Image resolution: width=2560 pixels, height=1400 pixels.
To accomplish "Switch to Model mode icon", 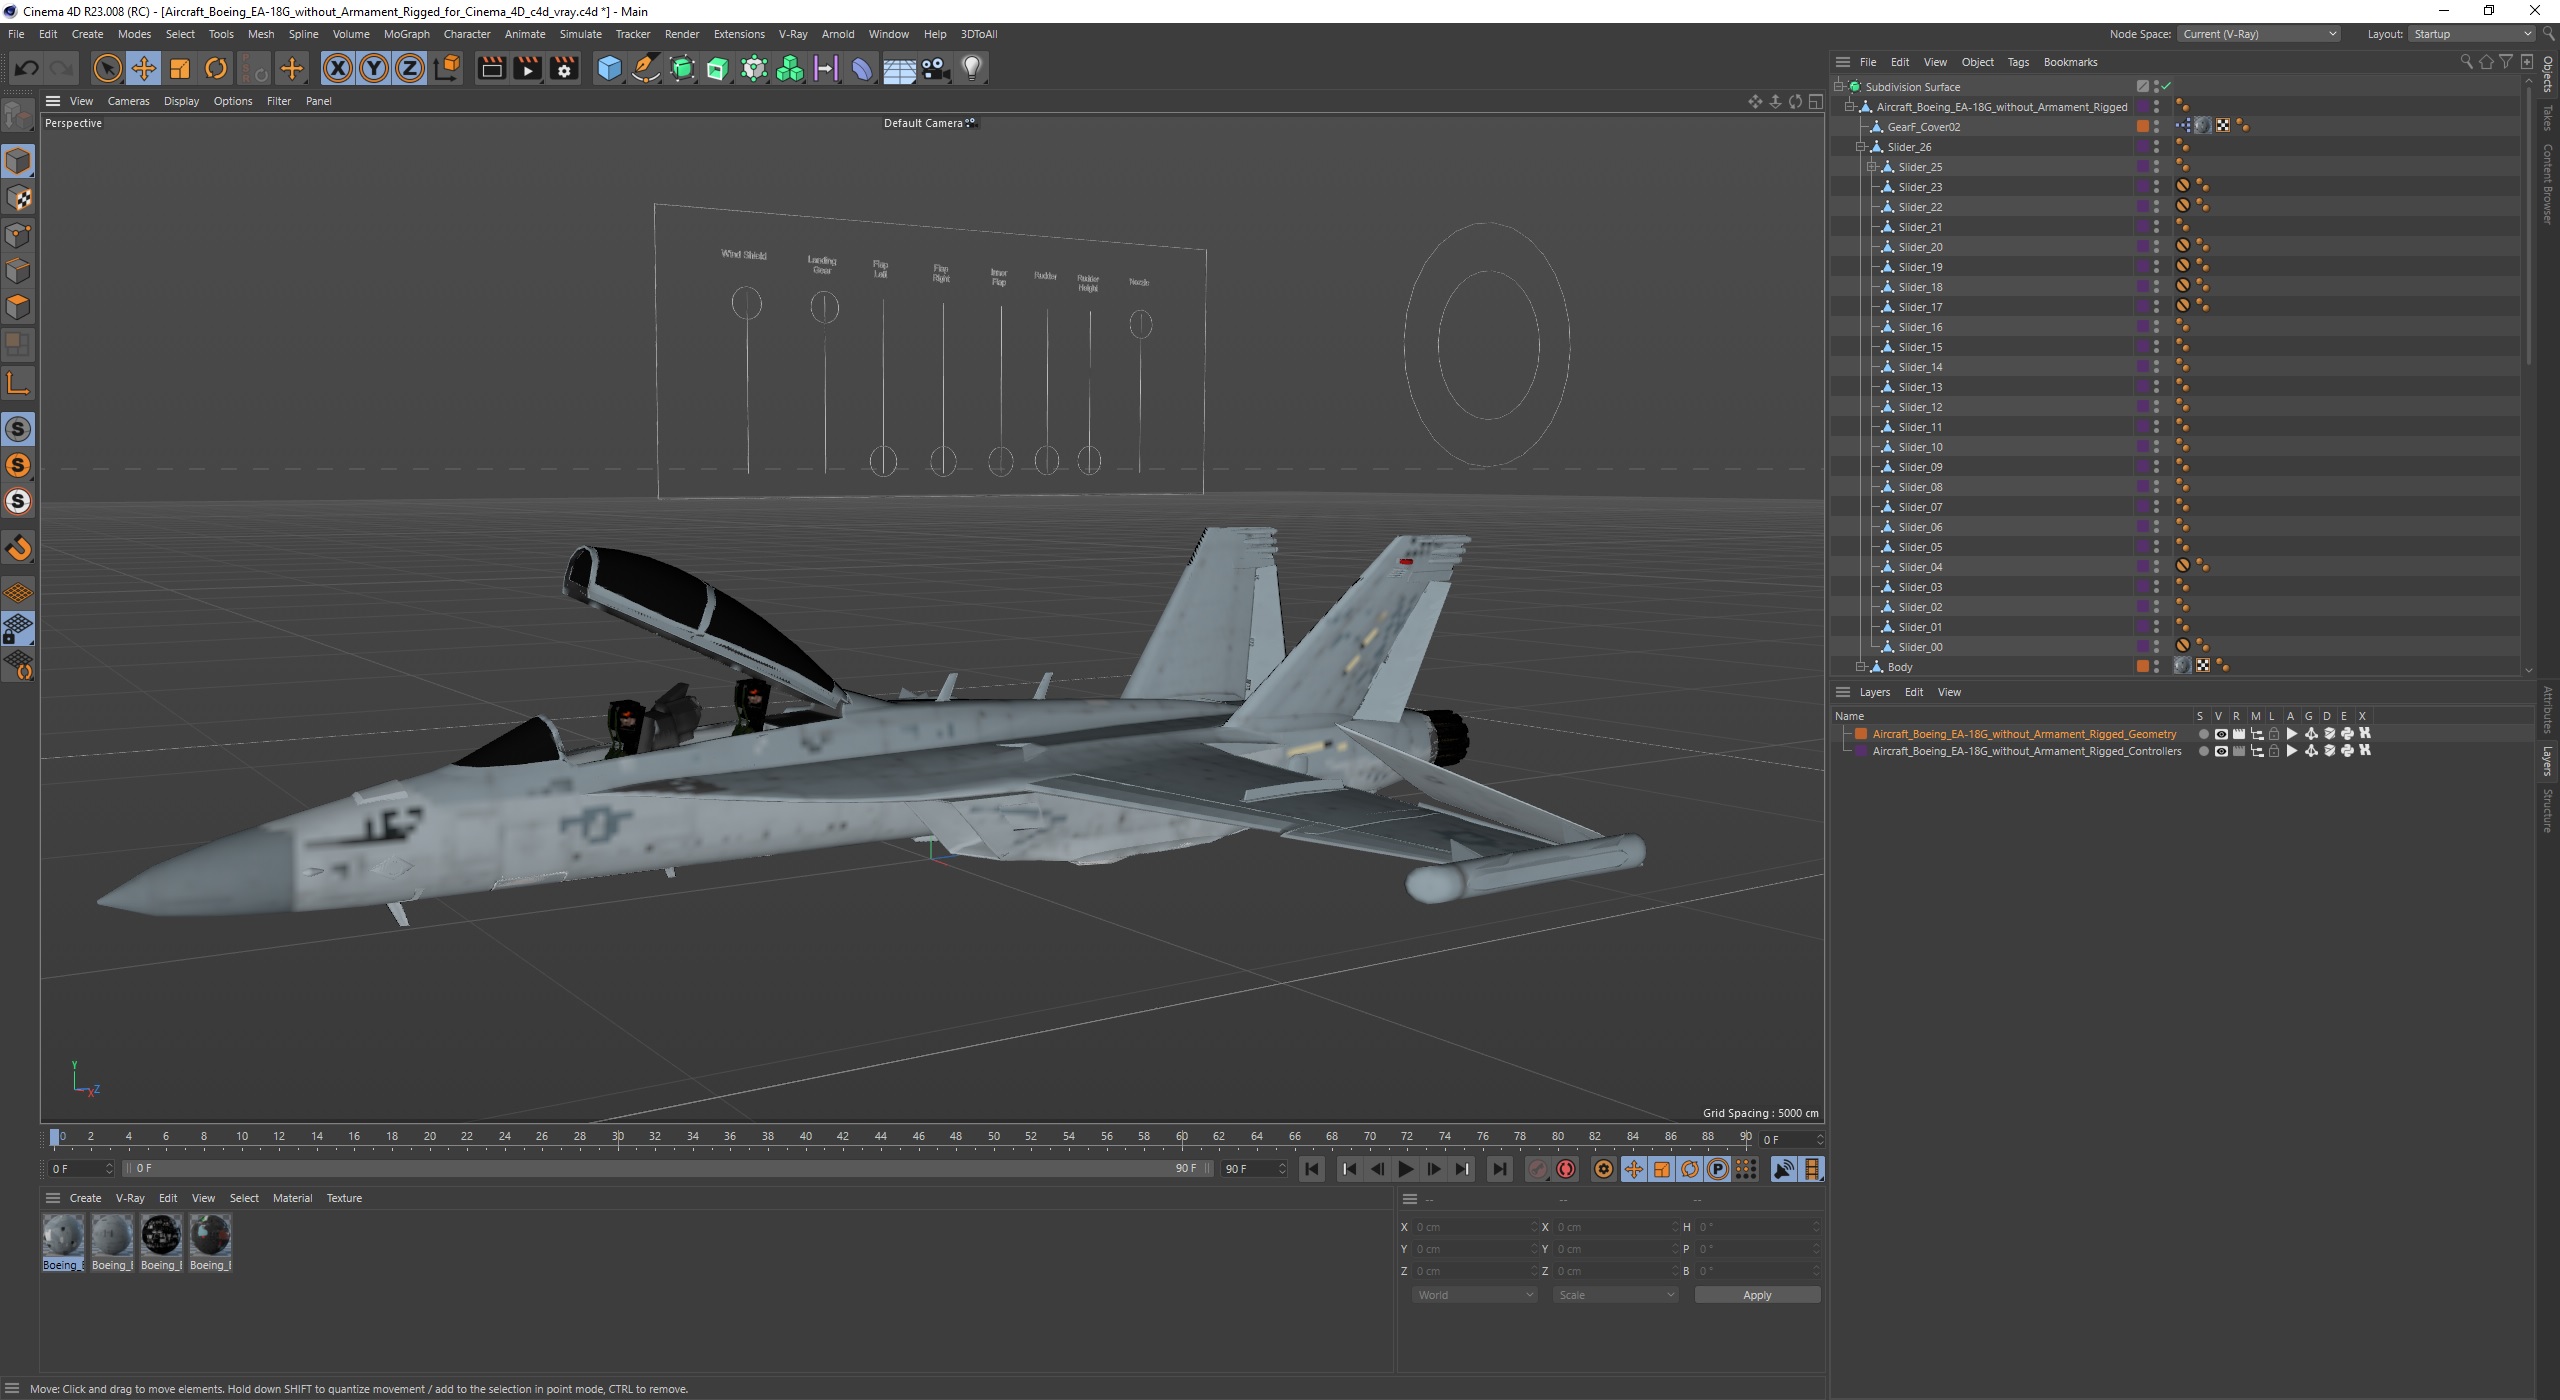I will pos(18,161).
